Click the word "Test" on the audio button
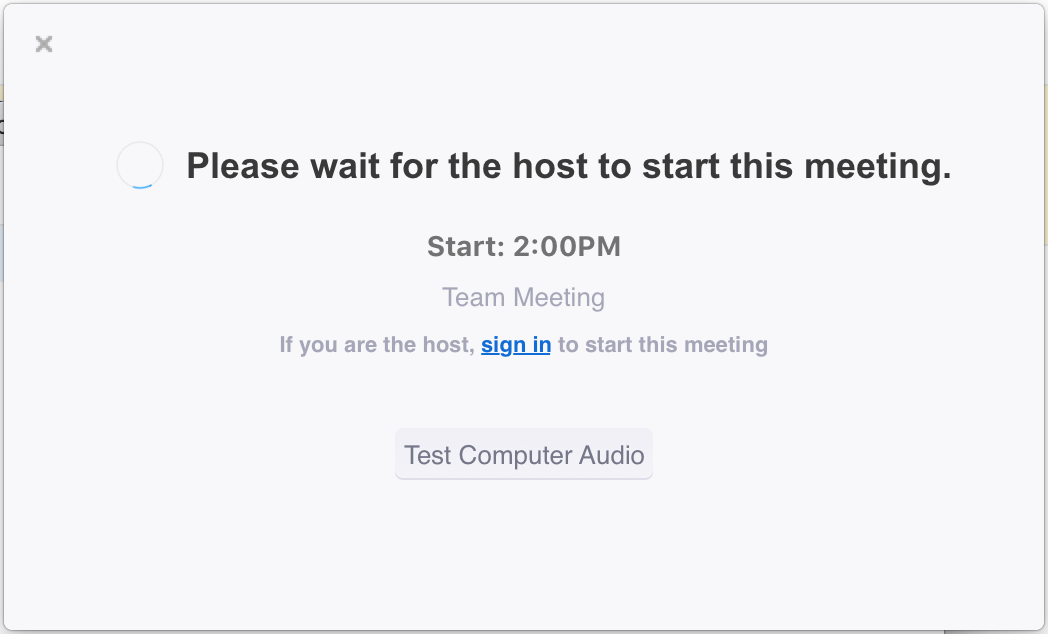 [428, 455]
